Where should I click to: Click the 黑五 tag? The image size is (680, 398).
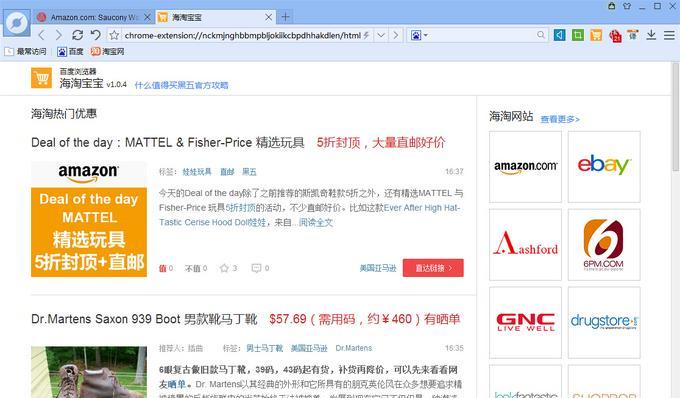click(x=249, y=172)
